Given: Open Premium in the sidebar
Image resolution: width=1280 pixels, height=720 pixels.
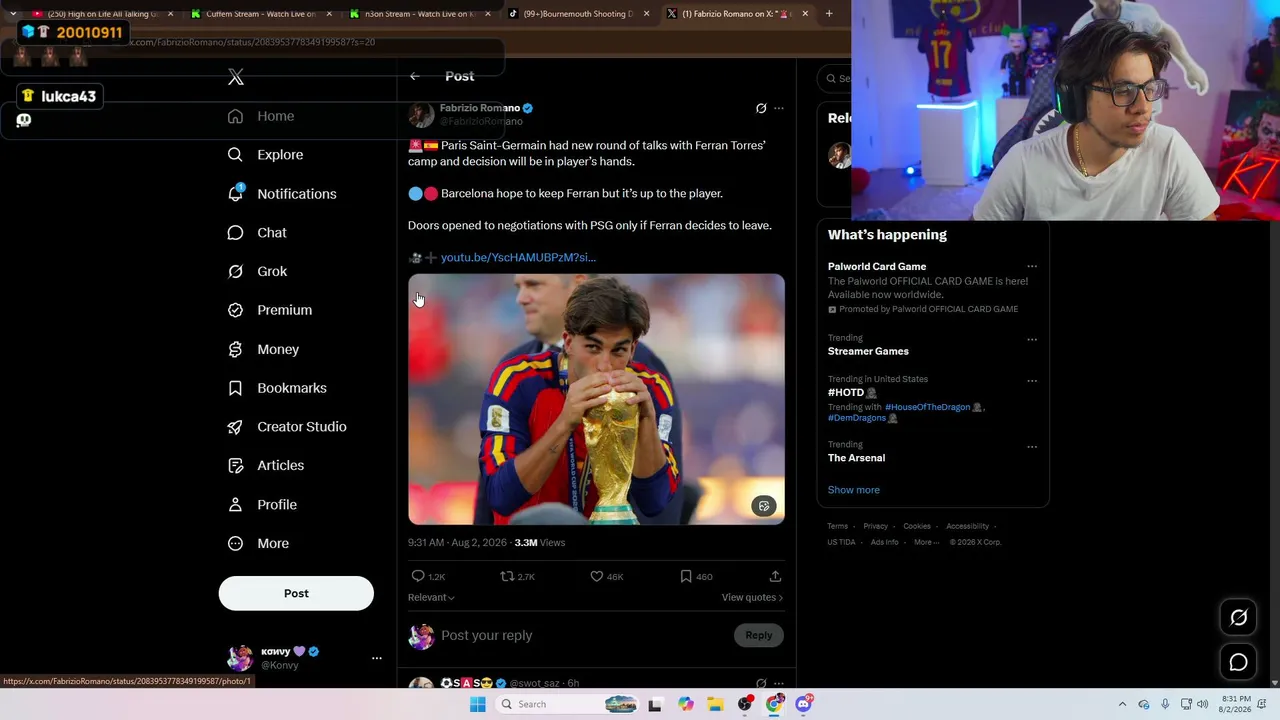Looking at the screenshot, I should 270,310.
